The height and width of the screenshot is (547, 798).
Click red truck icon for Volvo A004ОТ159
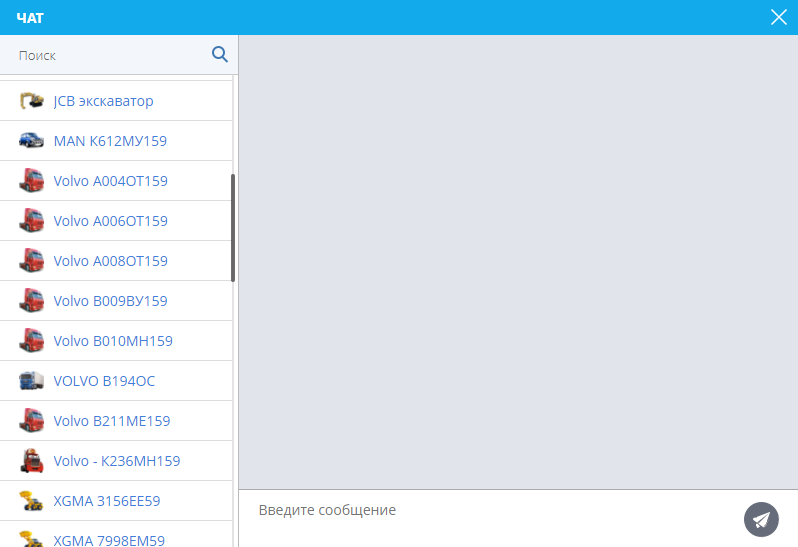pyautogui.click(x=32, y=181)
